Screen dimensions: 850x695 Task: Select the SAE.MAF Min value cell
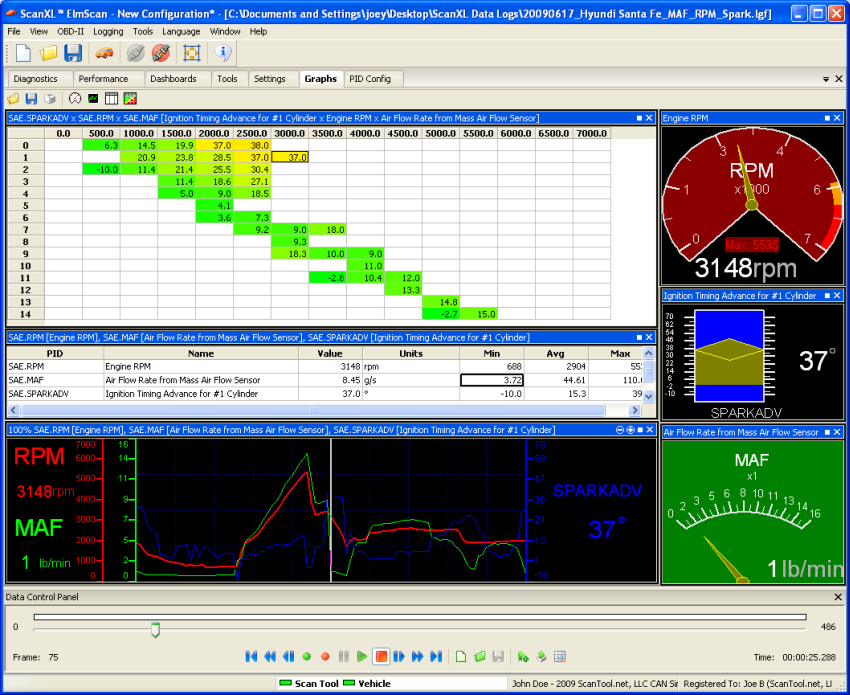pyautogui.click(x=492, y=380)
